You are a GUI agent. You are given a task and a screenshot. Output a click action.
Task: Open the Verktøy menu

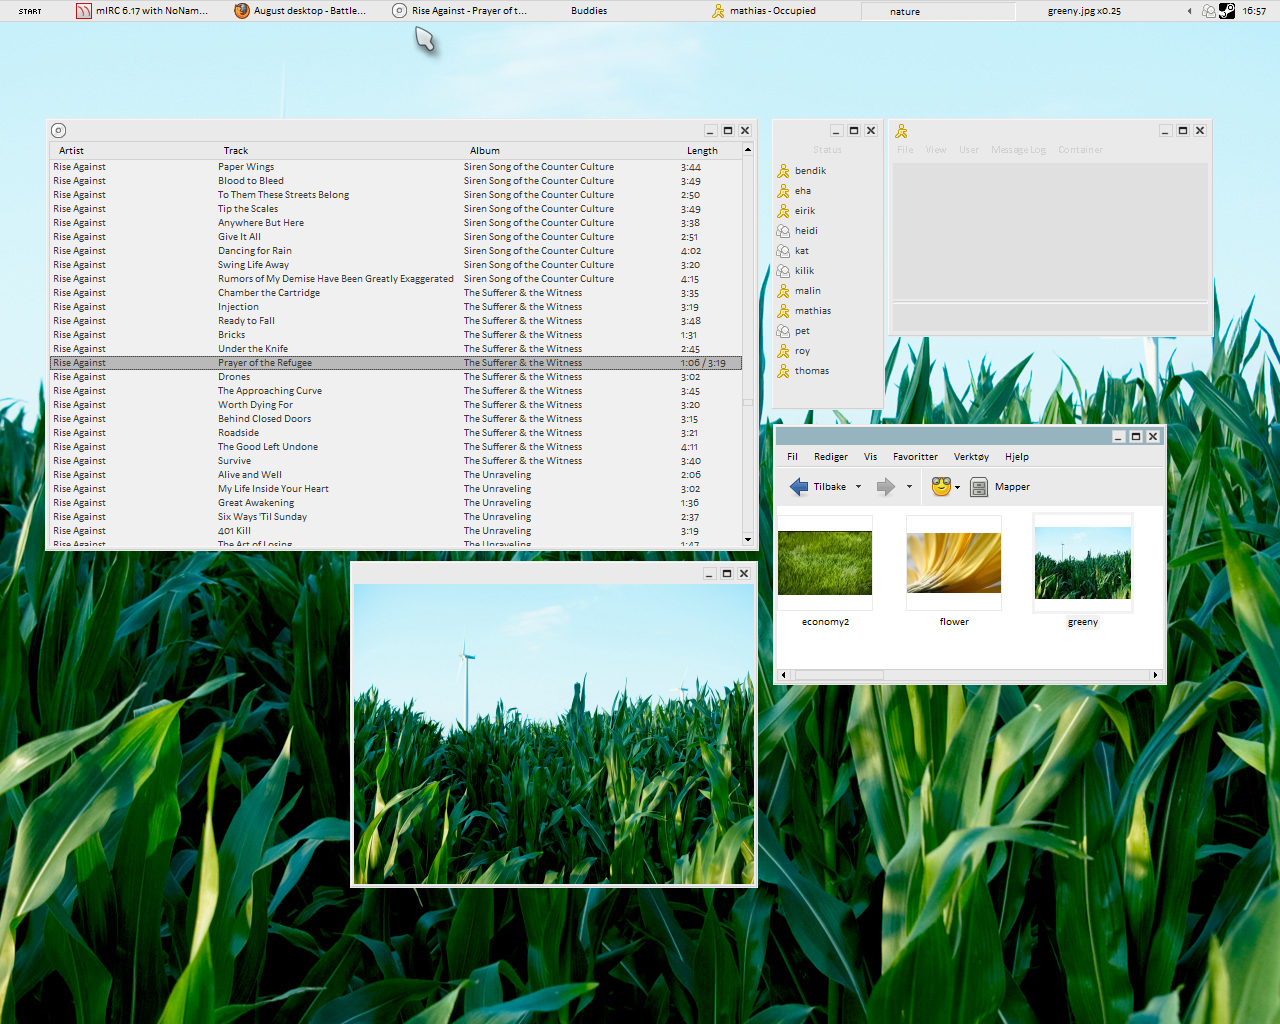[971, 457]
